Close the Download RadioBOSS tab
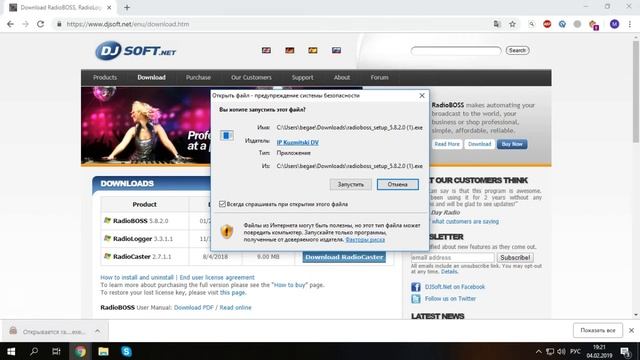This screenshot has height=360, width=640. click(109, 7)
